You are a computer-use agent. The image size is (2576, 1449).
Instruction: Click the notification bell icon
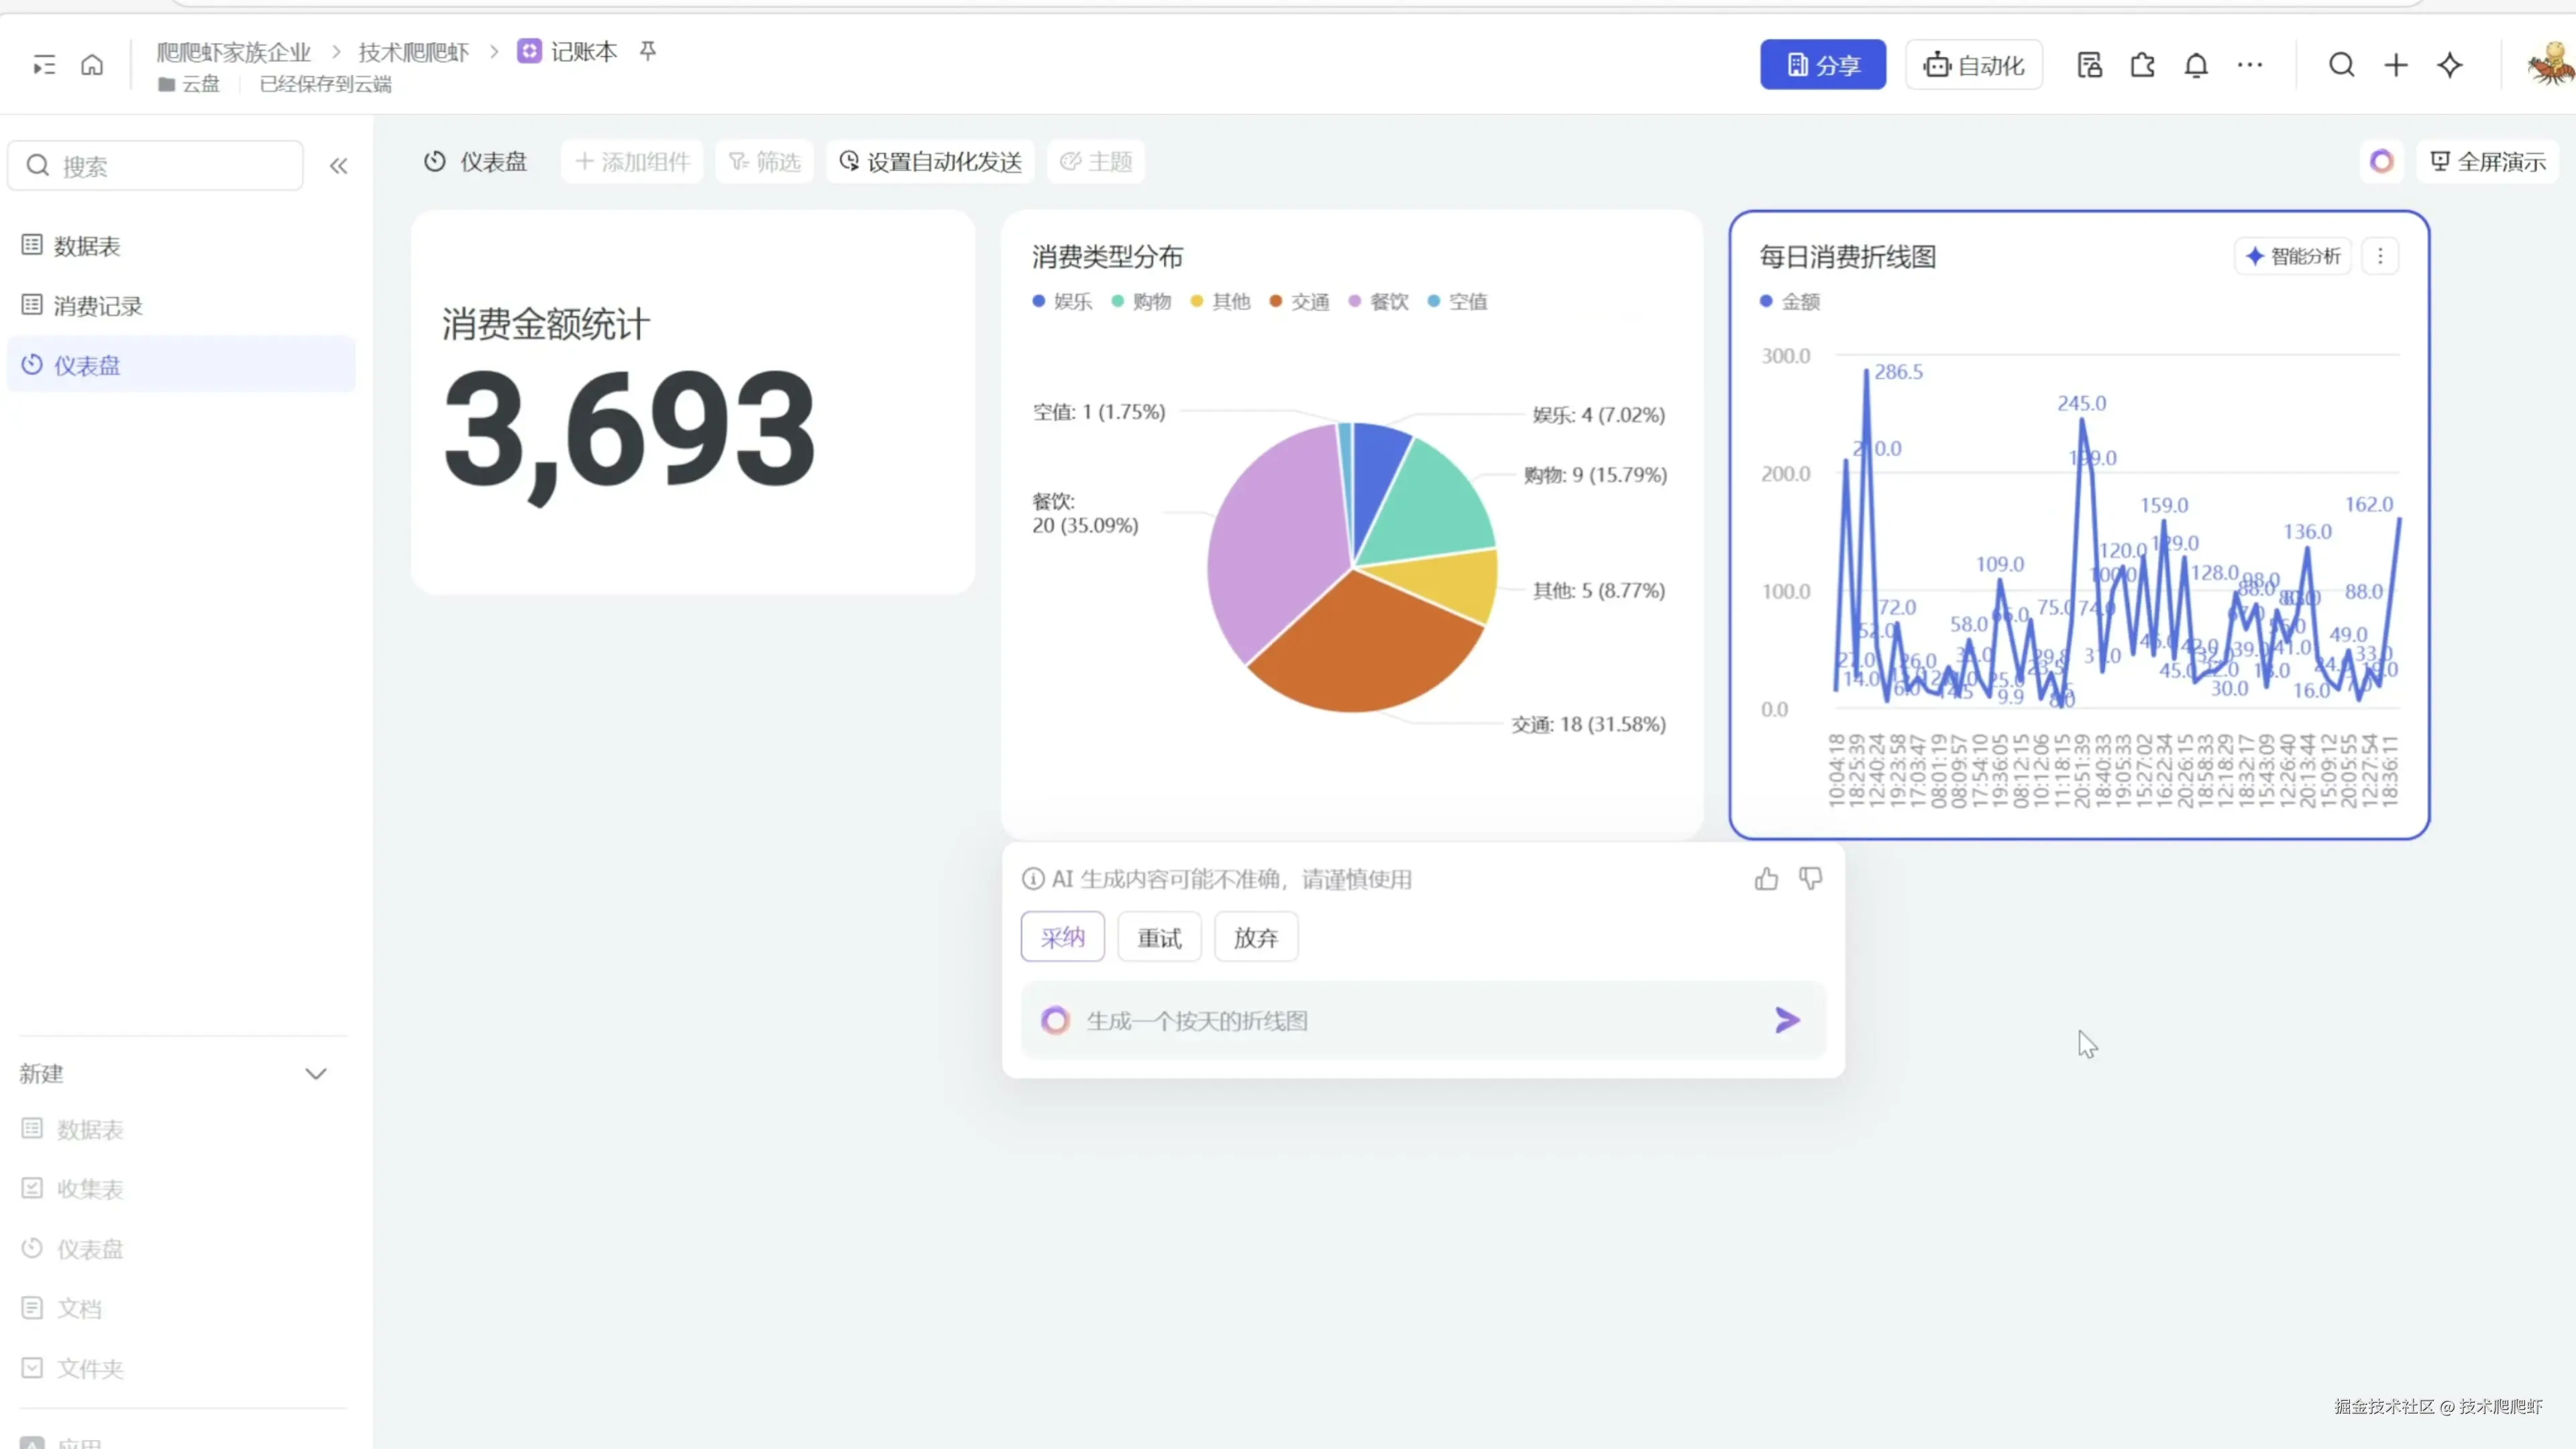pos(2195,65)
